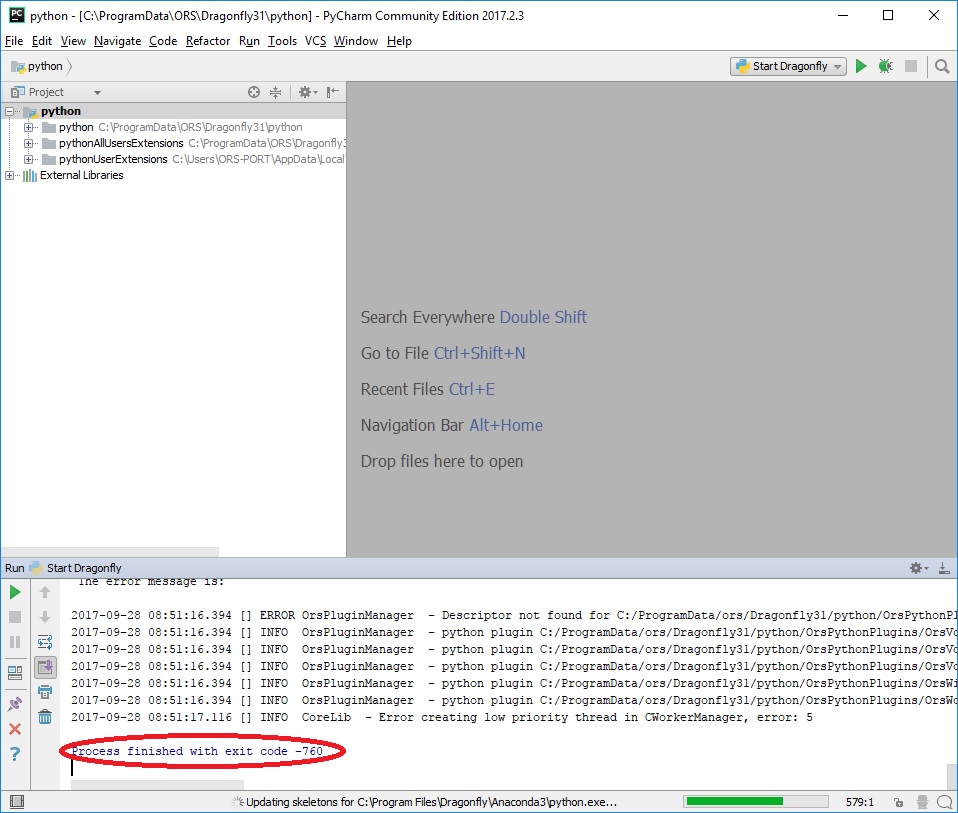Open the Run panel settings gear
Screen dimensions: 958x813
[x=915, y=567]
